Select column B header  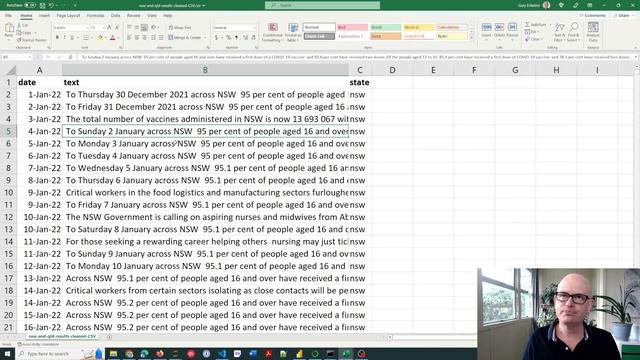tap(205, 70)
